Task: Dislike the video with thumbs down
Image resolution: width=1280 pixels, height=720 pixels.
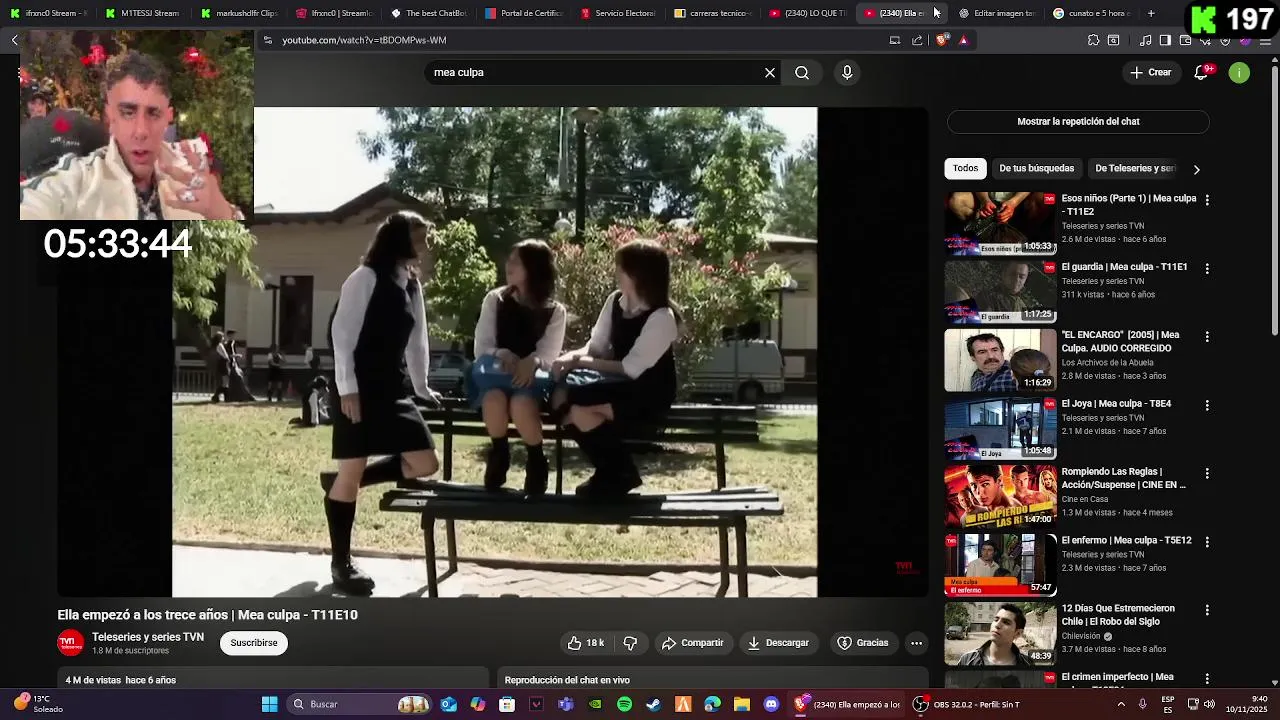Action: [630, 643]
